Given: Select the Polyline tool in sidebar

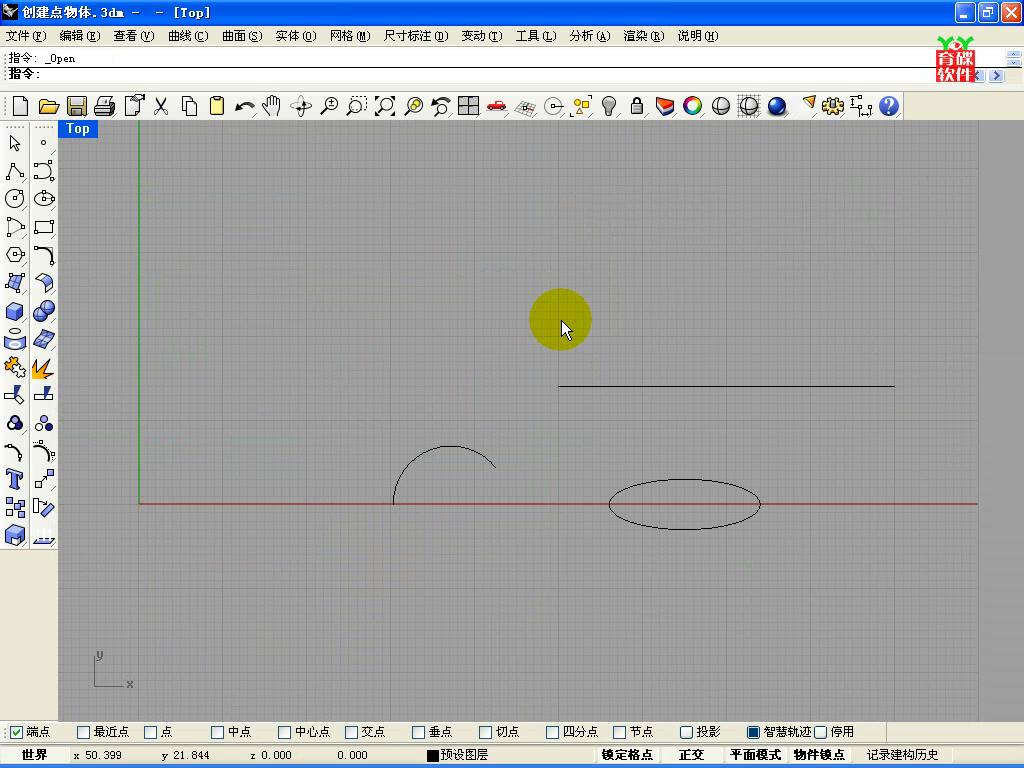Looking at the screenshot, I should [x=15, y=171].
